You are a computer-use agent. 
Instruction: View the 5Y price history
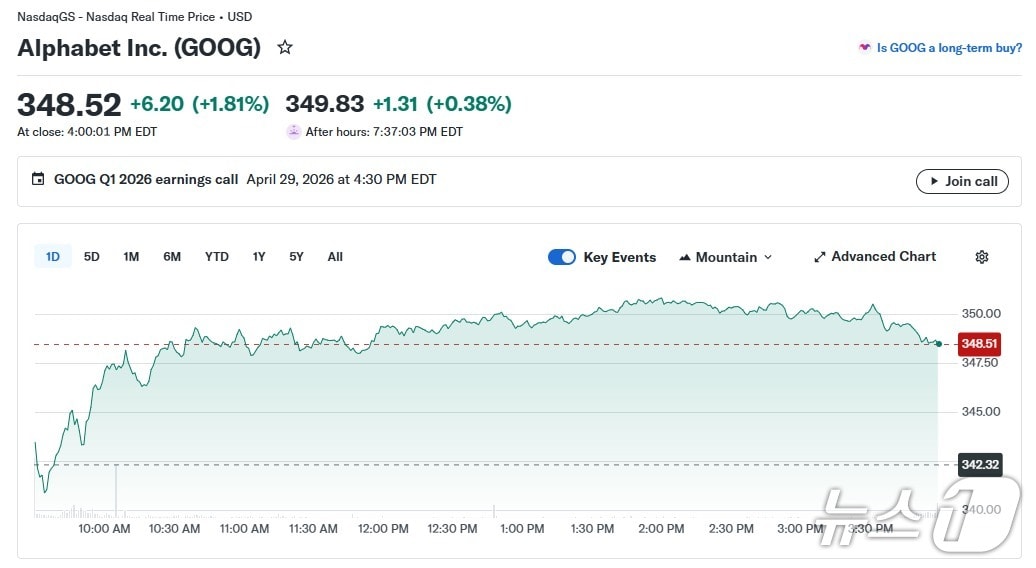click(296, 257)
